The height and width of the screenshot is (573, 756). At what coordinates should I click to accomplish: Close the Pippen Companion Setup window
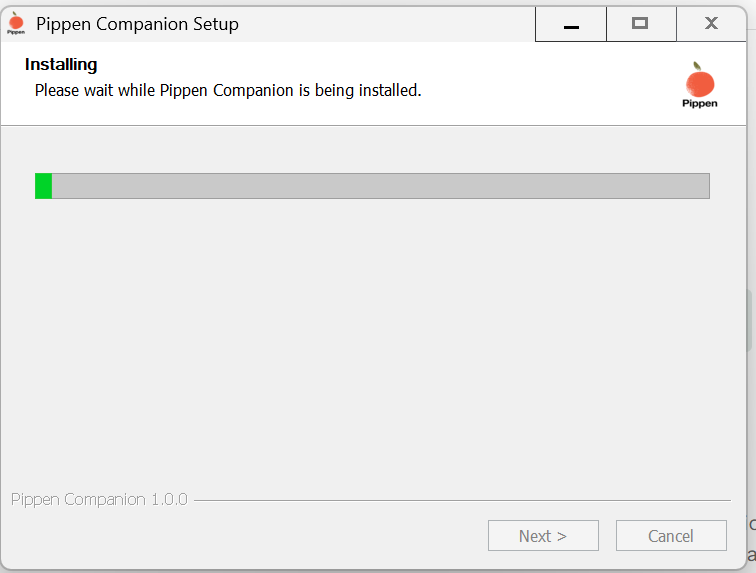pyautogui.click(x=711, y=23)
